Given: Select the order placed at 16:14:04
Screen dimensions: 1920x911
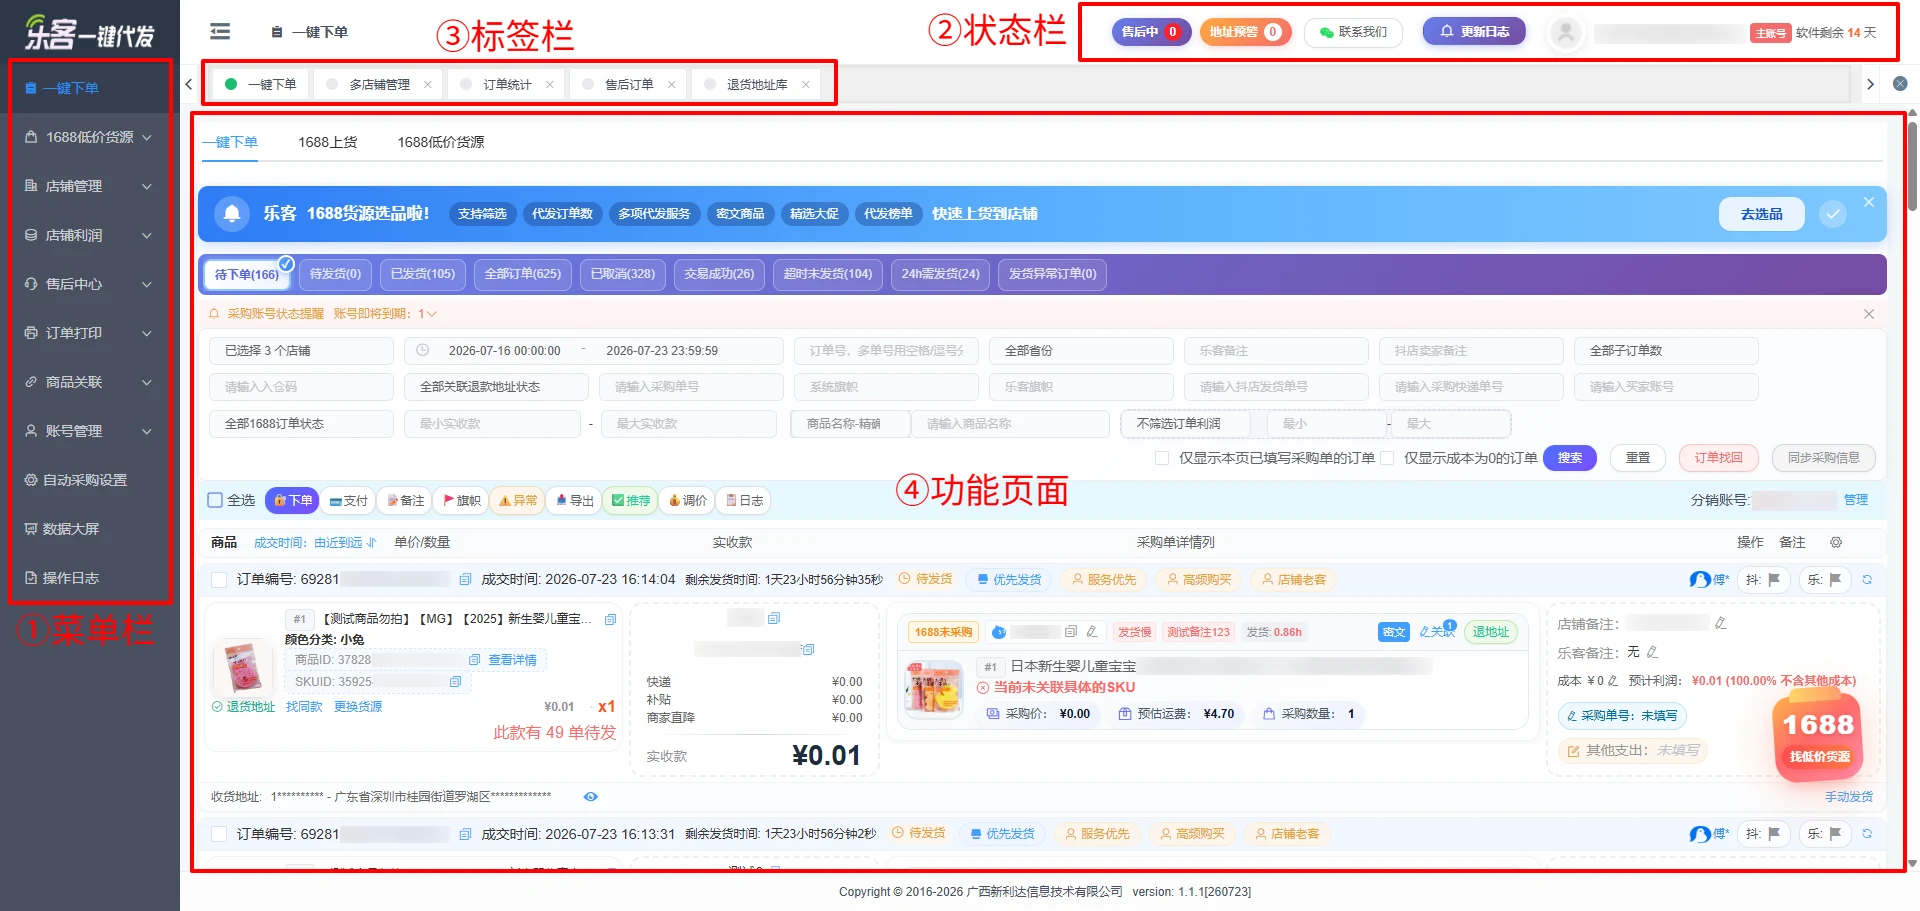Looking at the screenshot, I should [x=219, y=580].
